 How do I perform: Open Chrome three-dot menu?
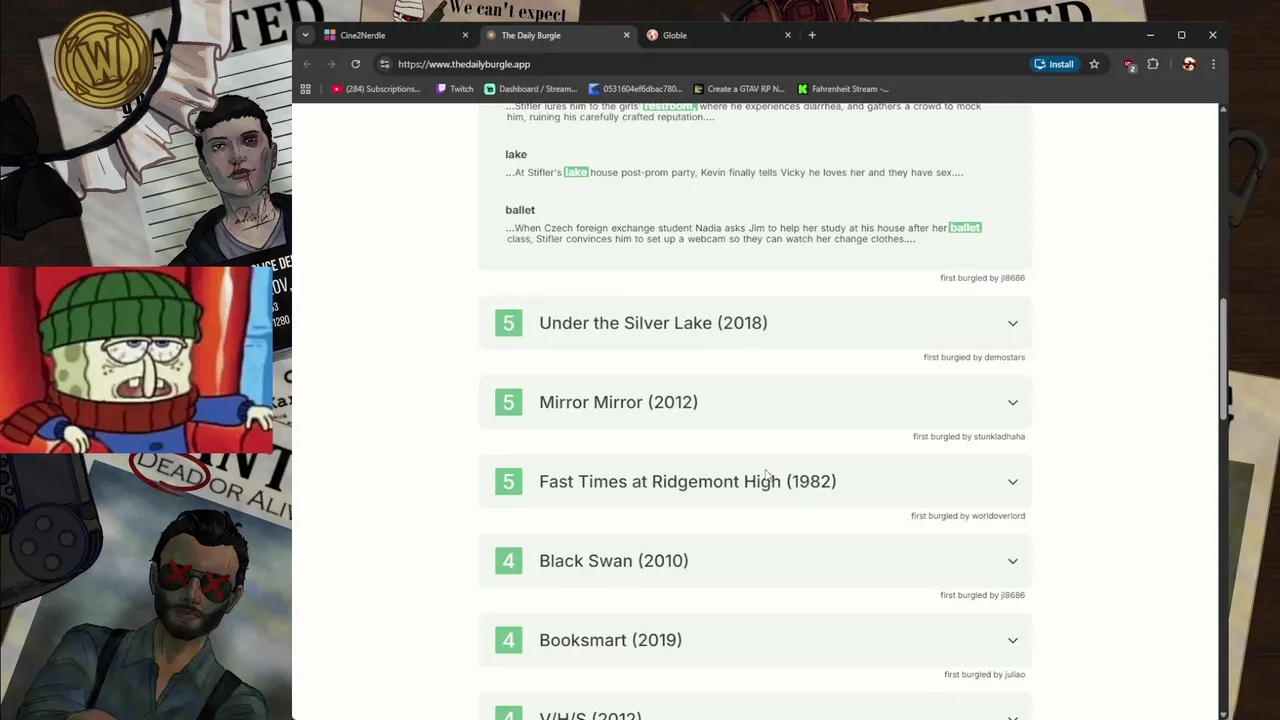1213,64
